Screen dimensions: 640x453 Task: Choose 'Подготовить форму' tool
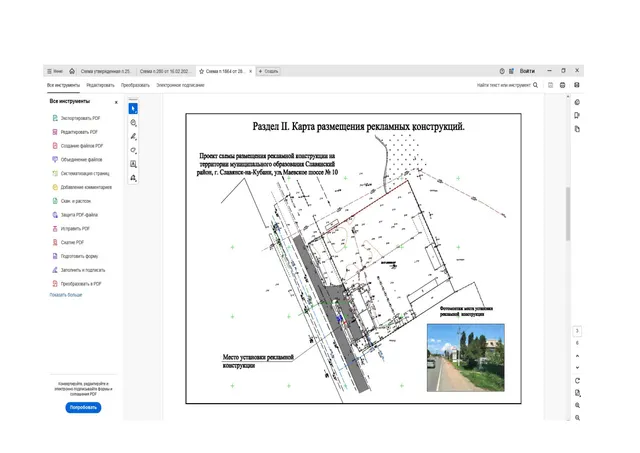tap(75, 256)
